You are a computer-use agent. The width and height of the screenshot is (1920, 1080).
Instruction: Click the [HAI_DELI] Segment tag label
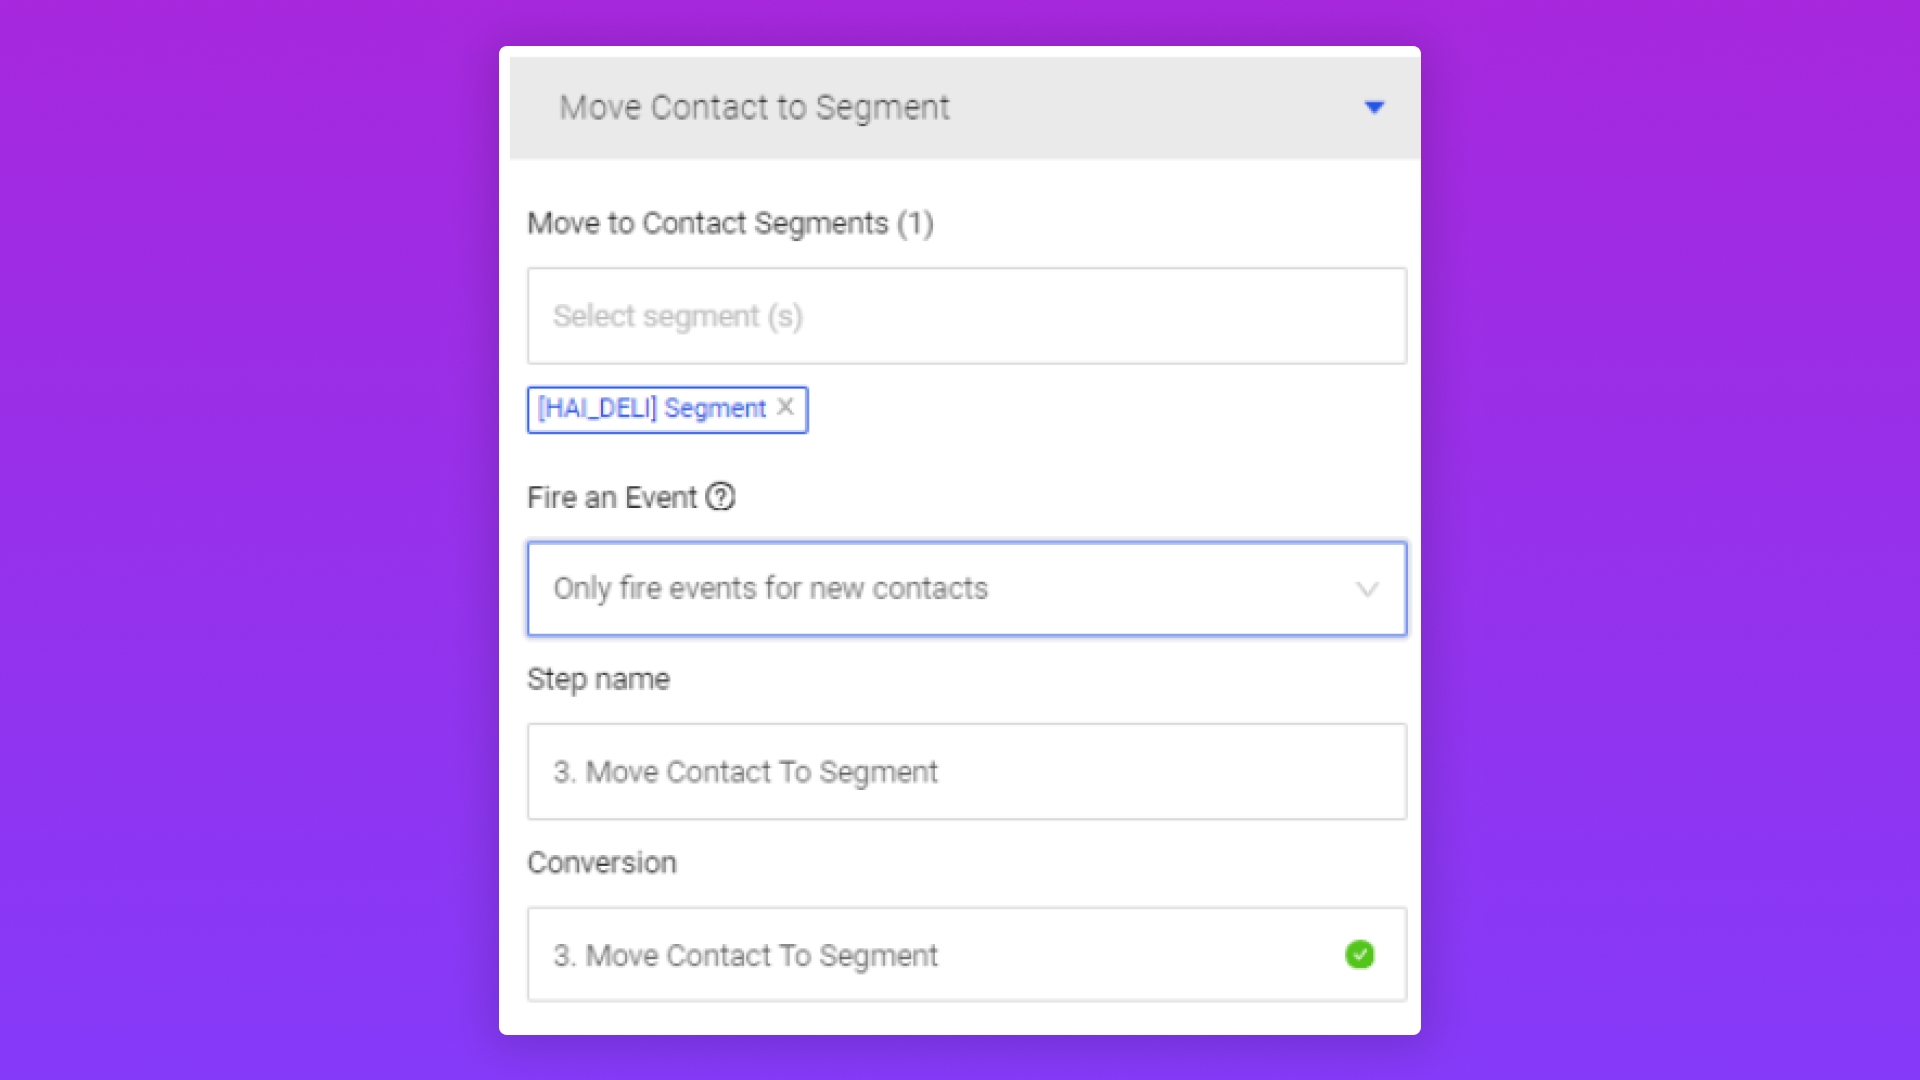(x=651, y=408)
